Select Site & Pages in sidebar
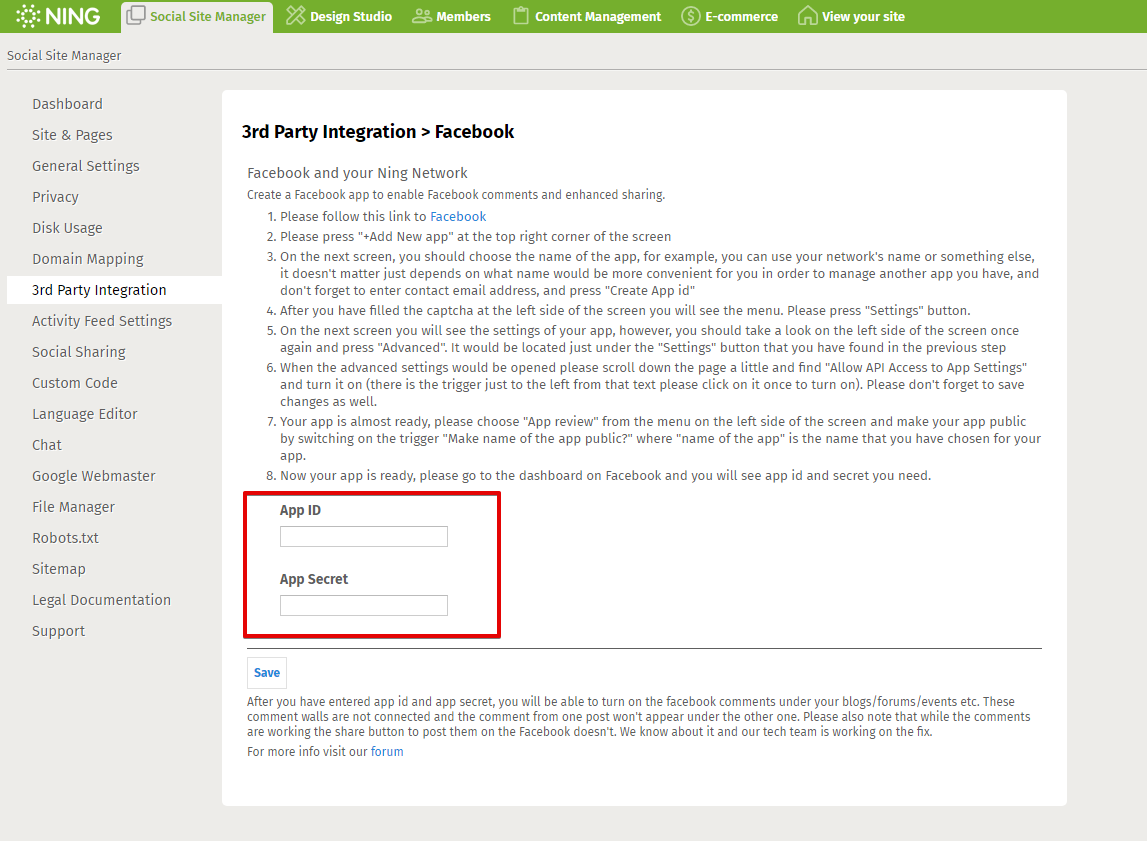This screenshot has height=841, width=1147. coord(72,135)
